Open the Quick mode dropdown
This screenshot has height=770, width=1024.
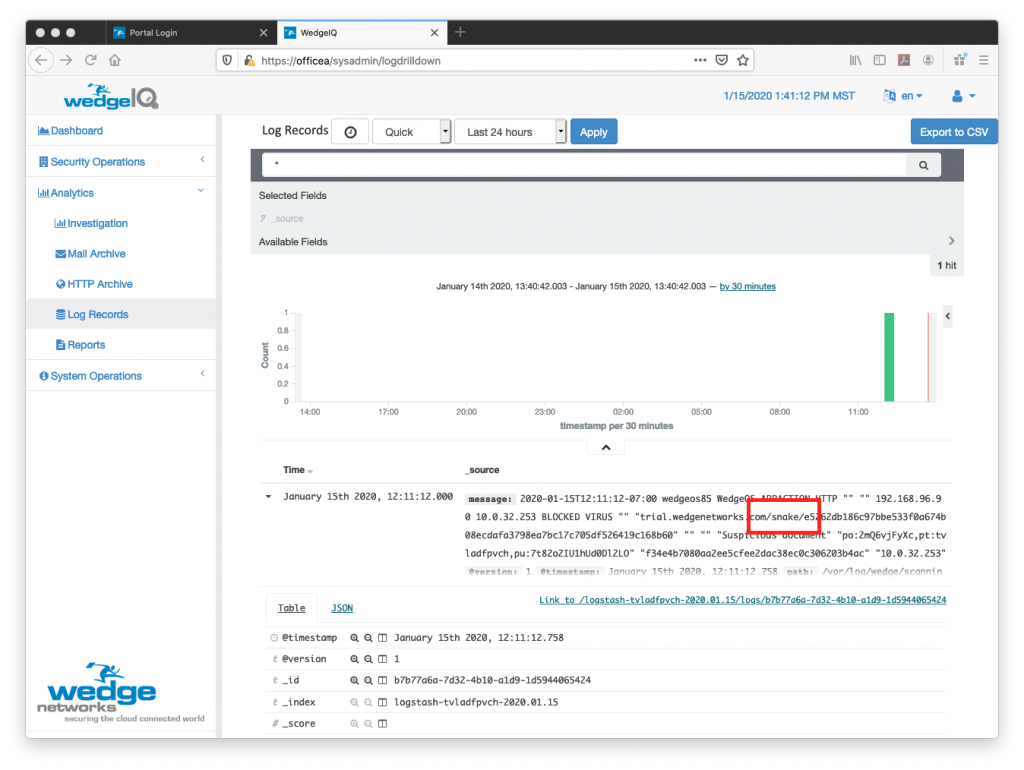click(x=411, y=132)
